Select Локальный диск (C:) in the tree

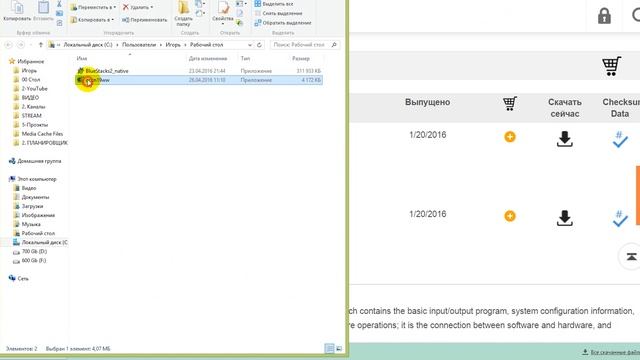click(44, 242)
